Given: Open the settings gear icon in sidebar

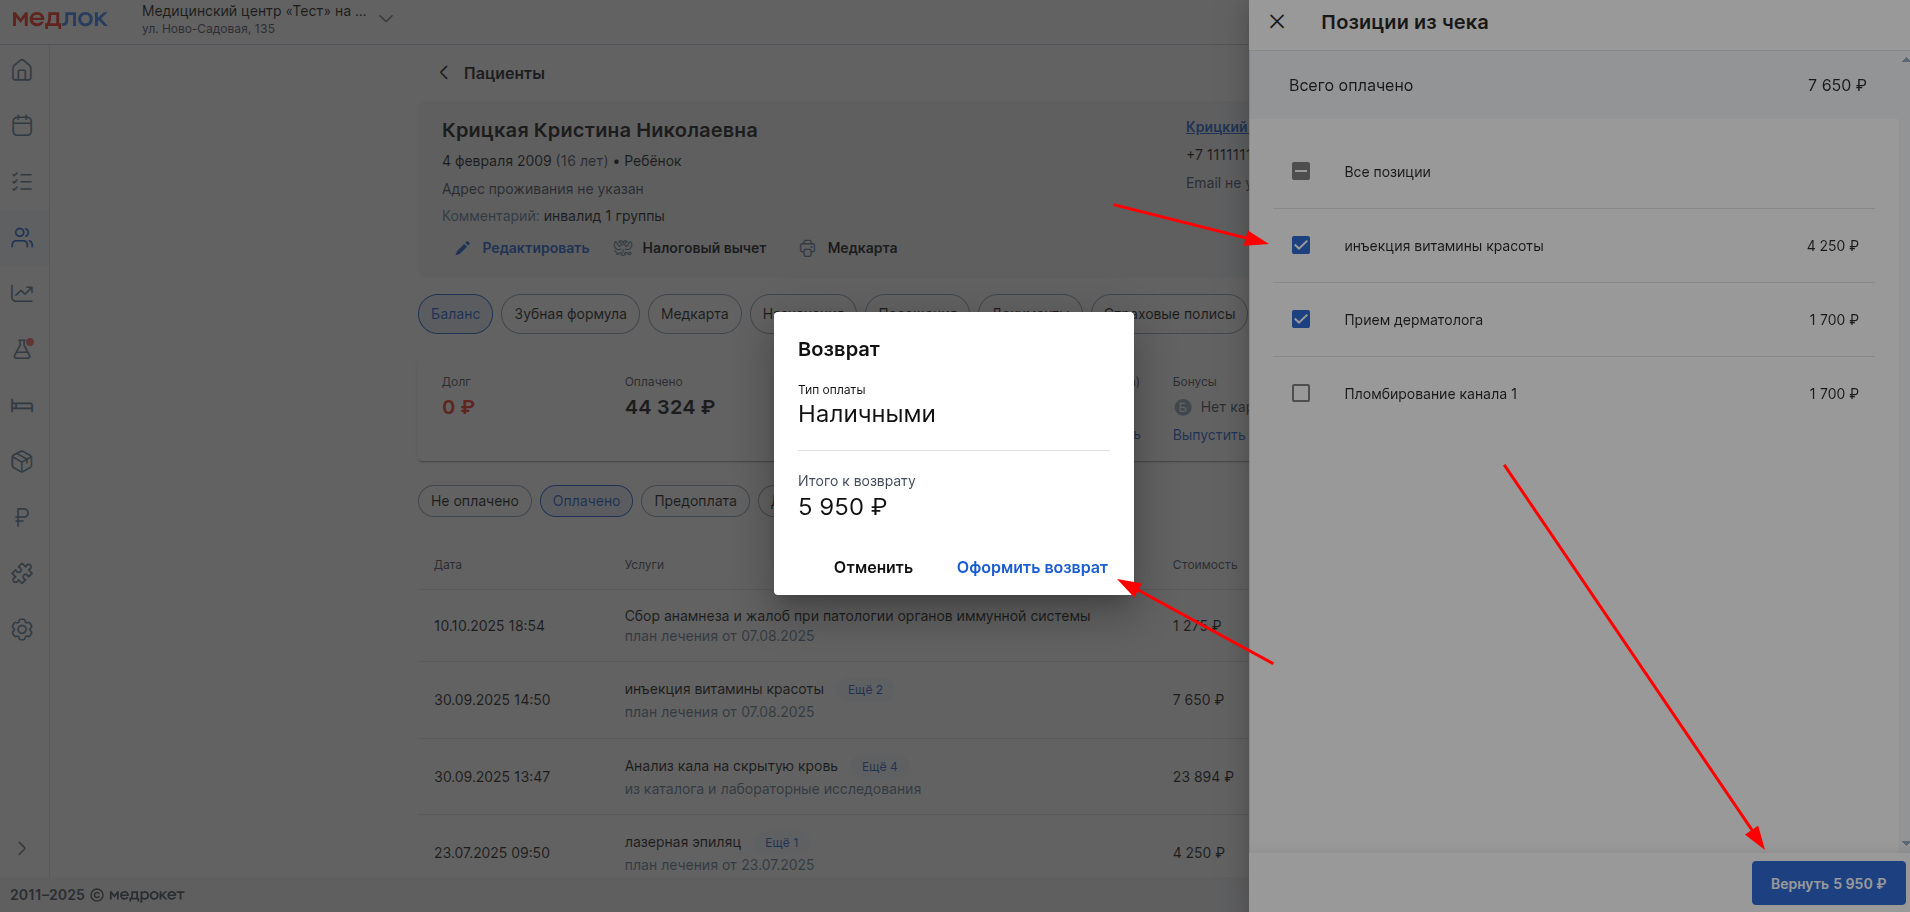Looking at the screenshot, I should (22, 629).
